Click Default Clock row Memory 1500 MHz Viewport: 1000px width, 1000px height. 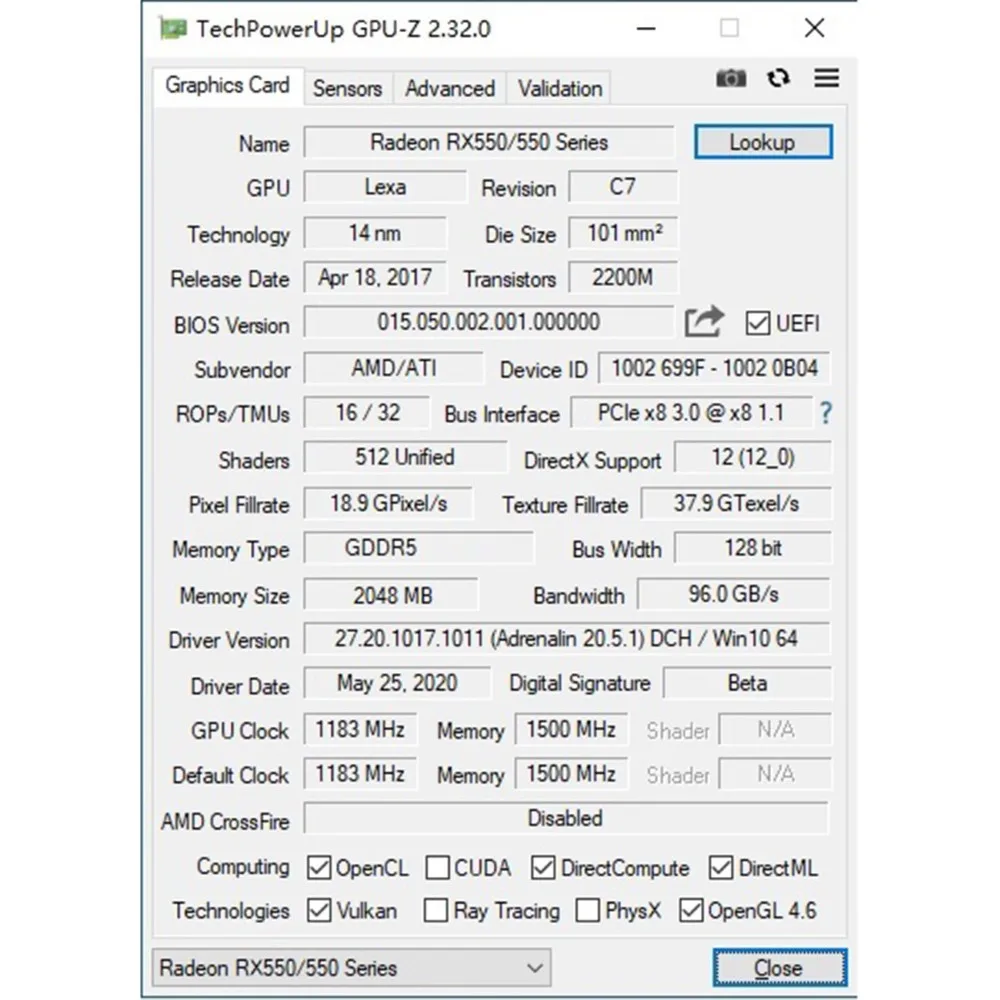pos(571,774)
